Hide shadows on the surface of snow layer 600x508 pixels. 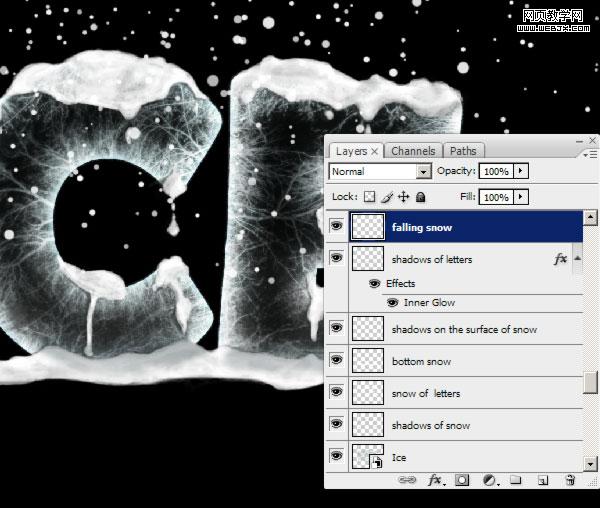click(x=336, y=327)
